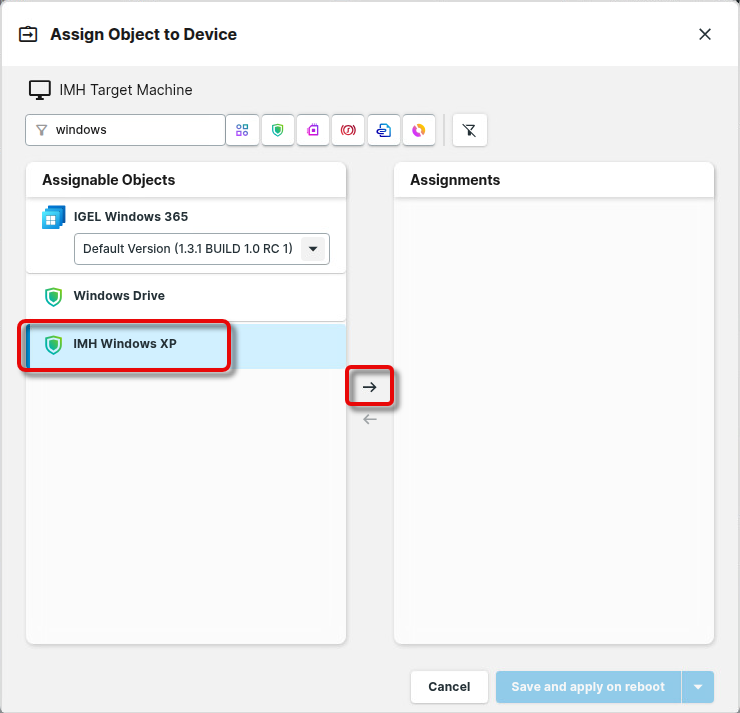Screen dimensions: 740x713
Task: Click the red circular filter icon
Action: tap(348, 130)
